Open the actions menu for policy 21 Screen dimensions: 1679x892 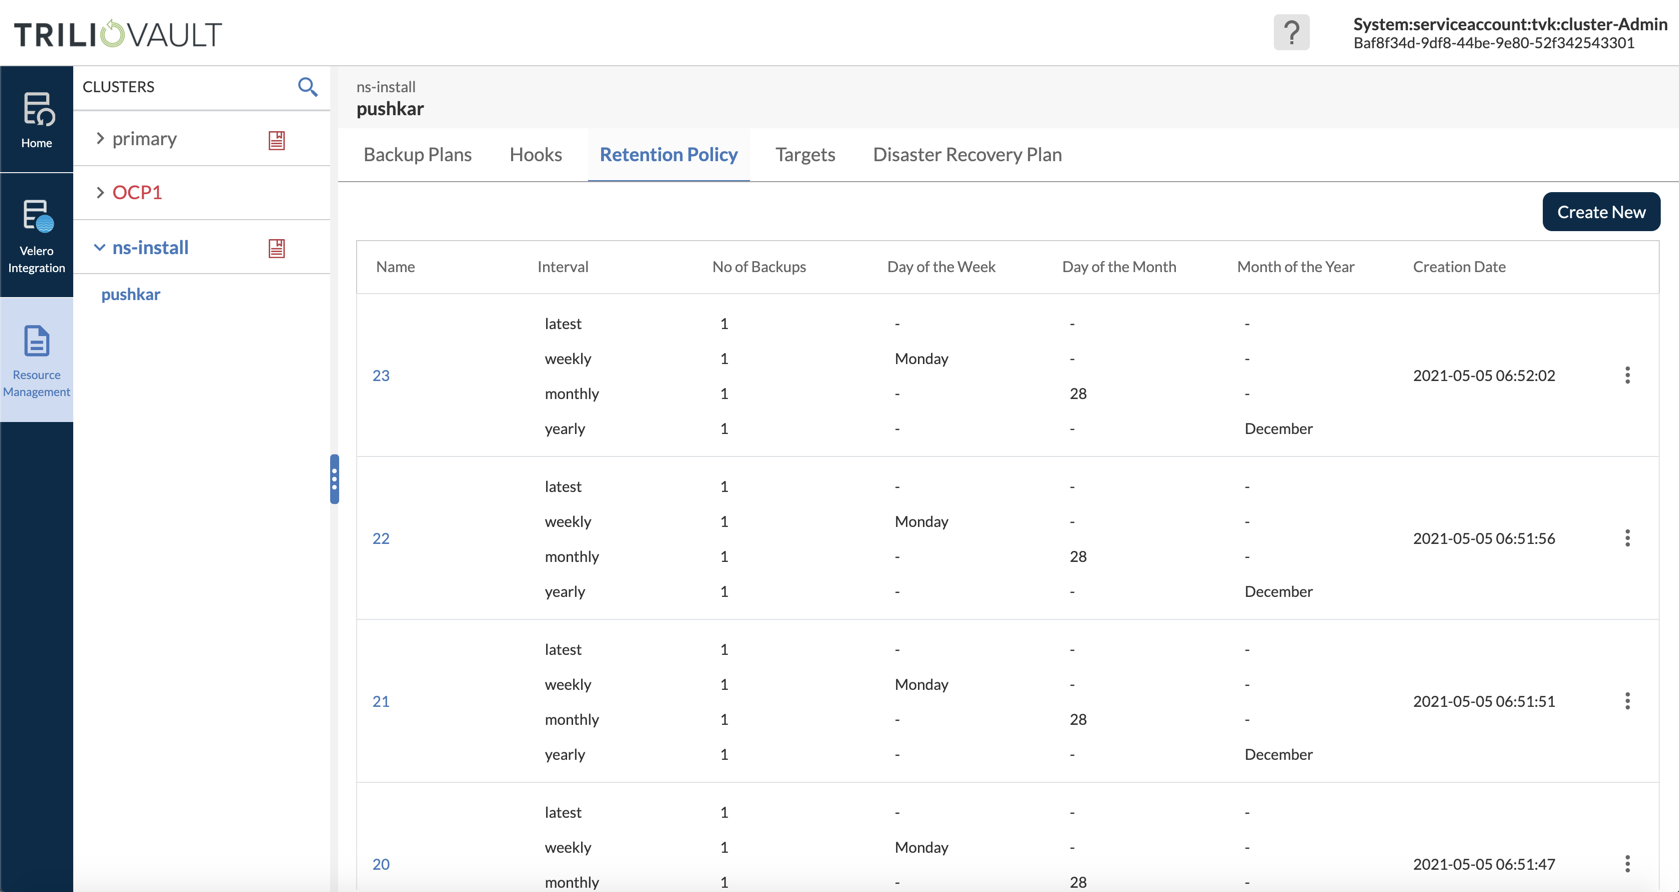tap(1627, 701)
